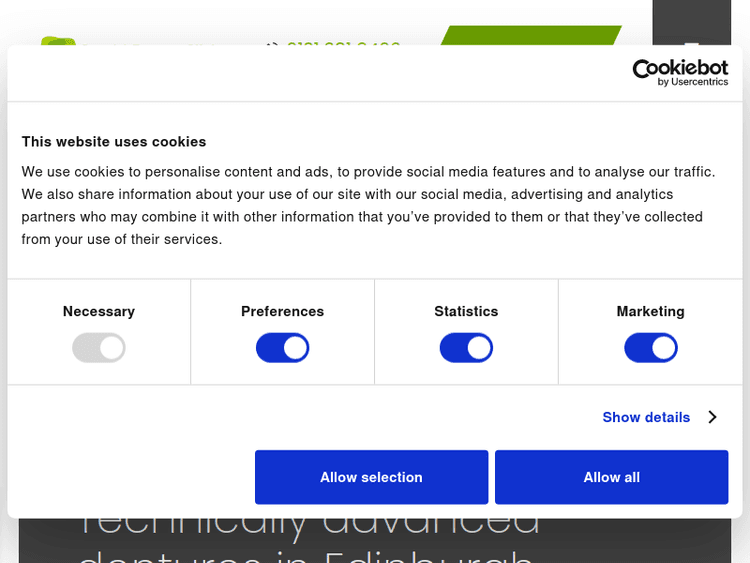Click the Preferences category label
The height and width of the screenshot is (563, 750).
[x=283, y=311]
